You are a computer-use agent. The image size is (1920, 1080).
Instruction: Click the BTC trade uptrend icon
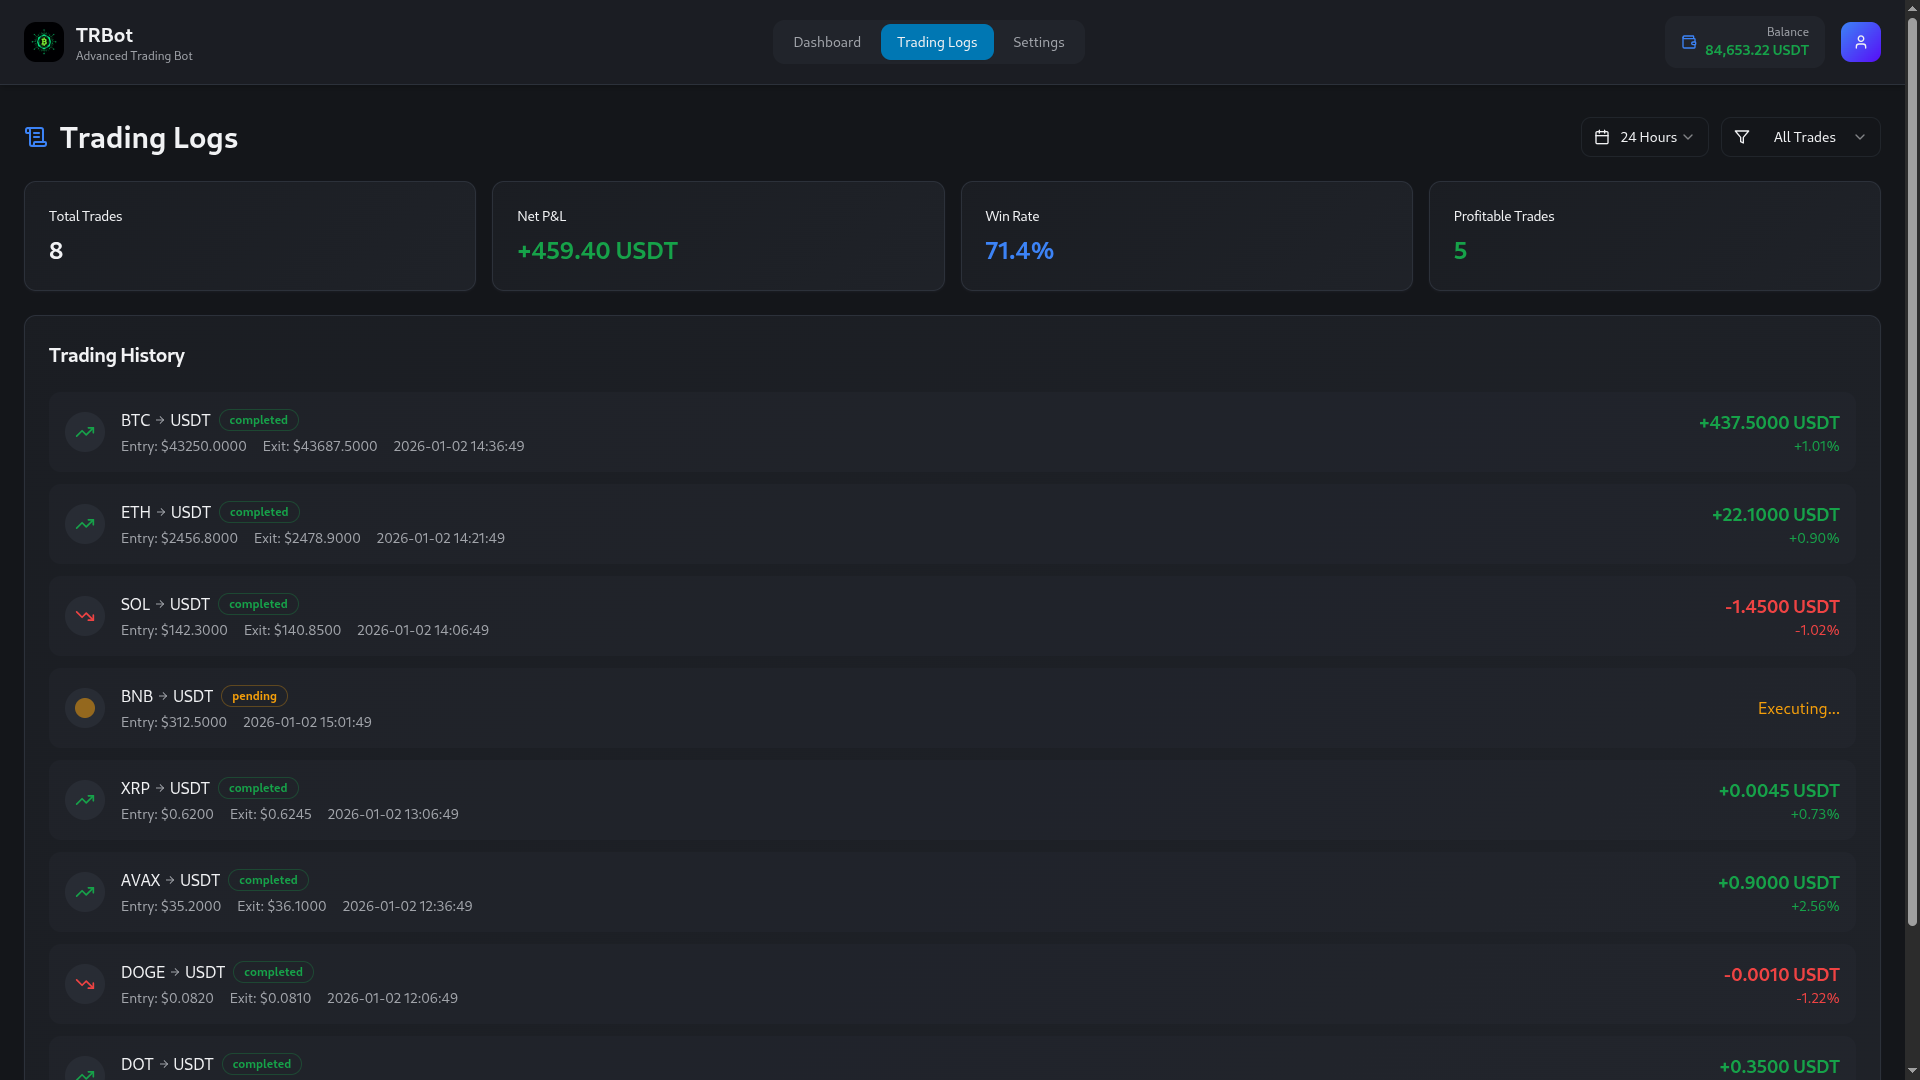85,432
